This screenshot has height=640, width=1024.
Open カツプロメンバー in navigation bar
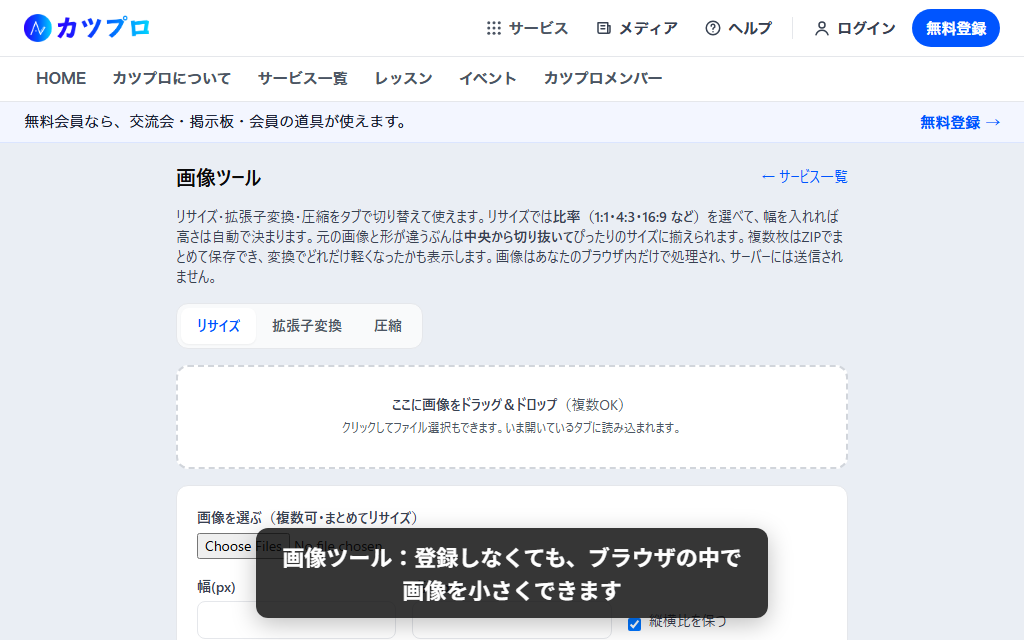tap(603, 78)
